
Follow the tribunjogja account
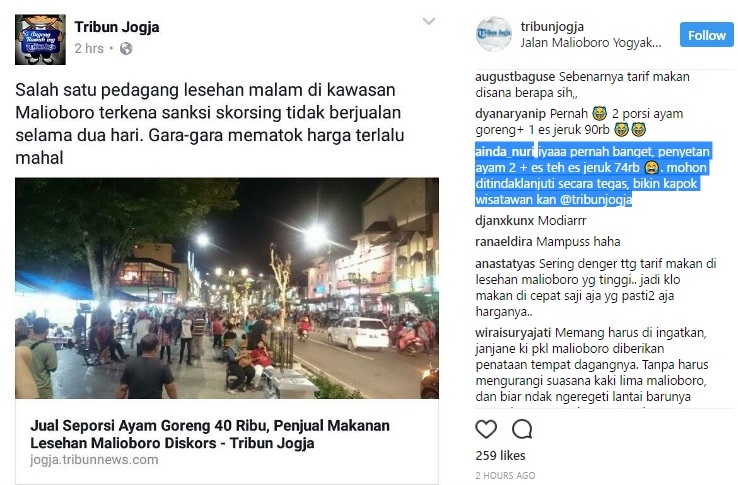click(x=706, y=35)
